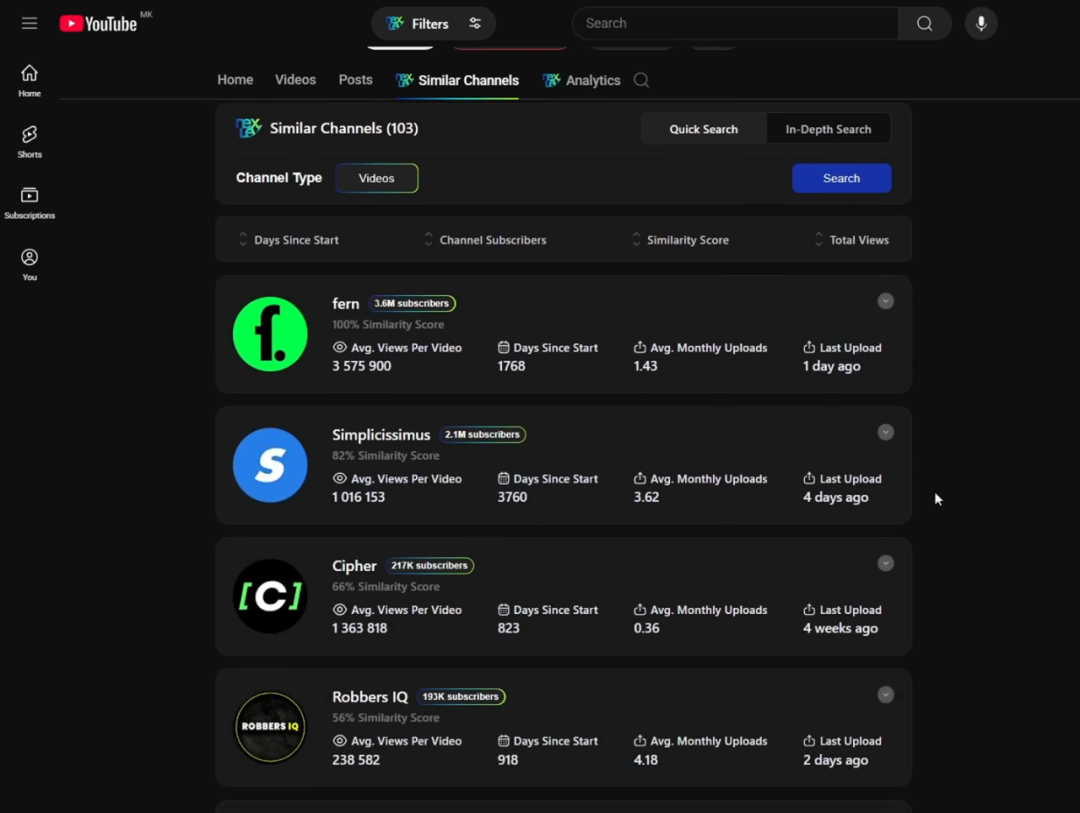Click the search magnifier button
Viewport: 1080px width, 813px height.
click(924, 23)
